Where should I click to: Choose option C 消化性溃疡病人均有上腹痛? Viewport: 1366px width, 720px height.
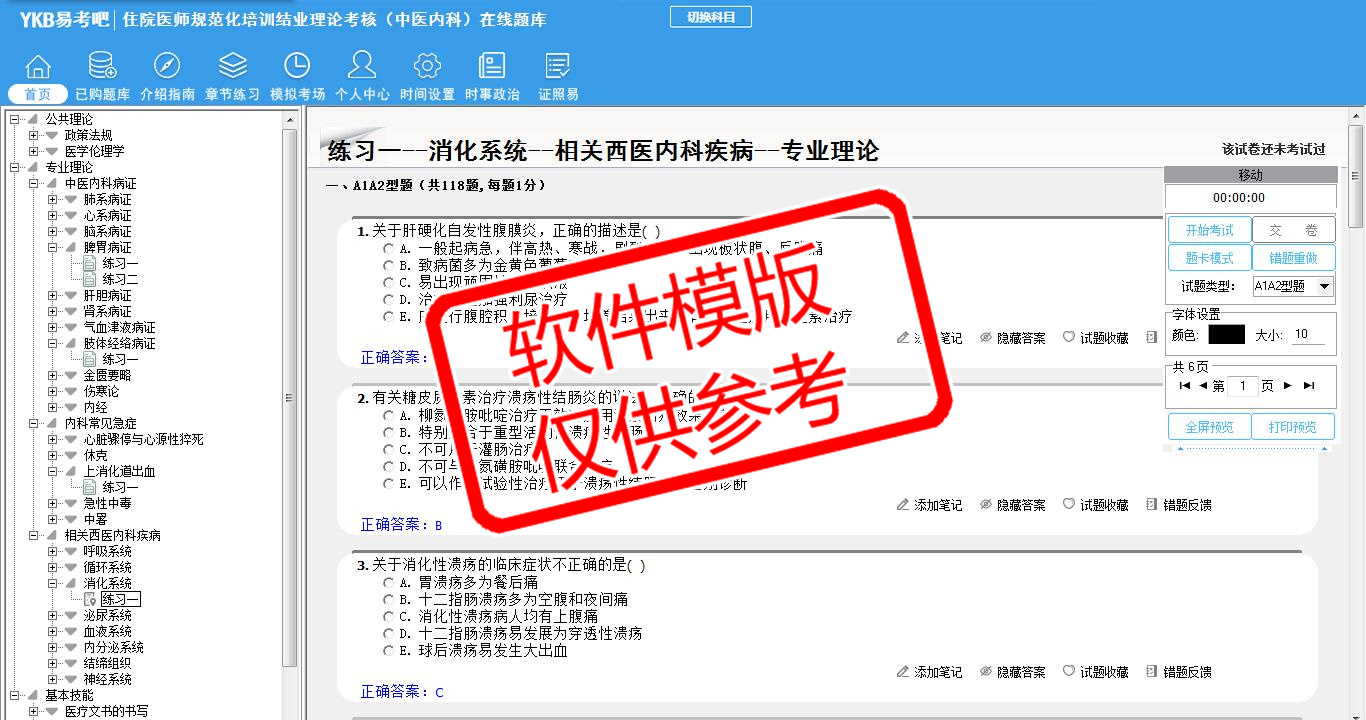388,616
